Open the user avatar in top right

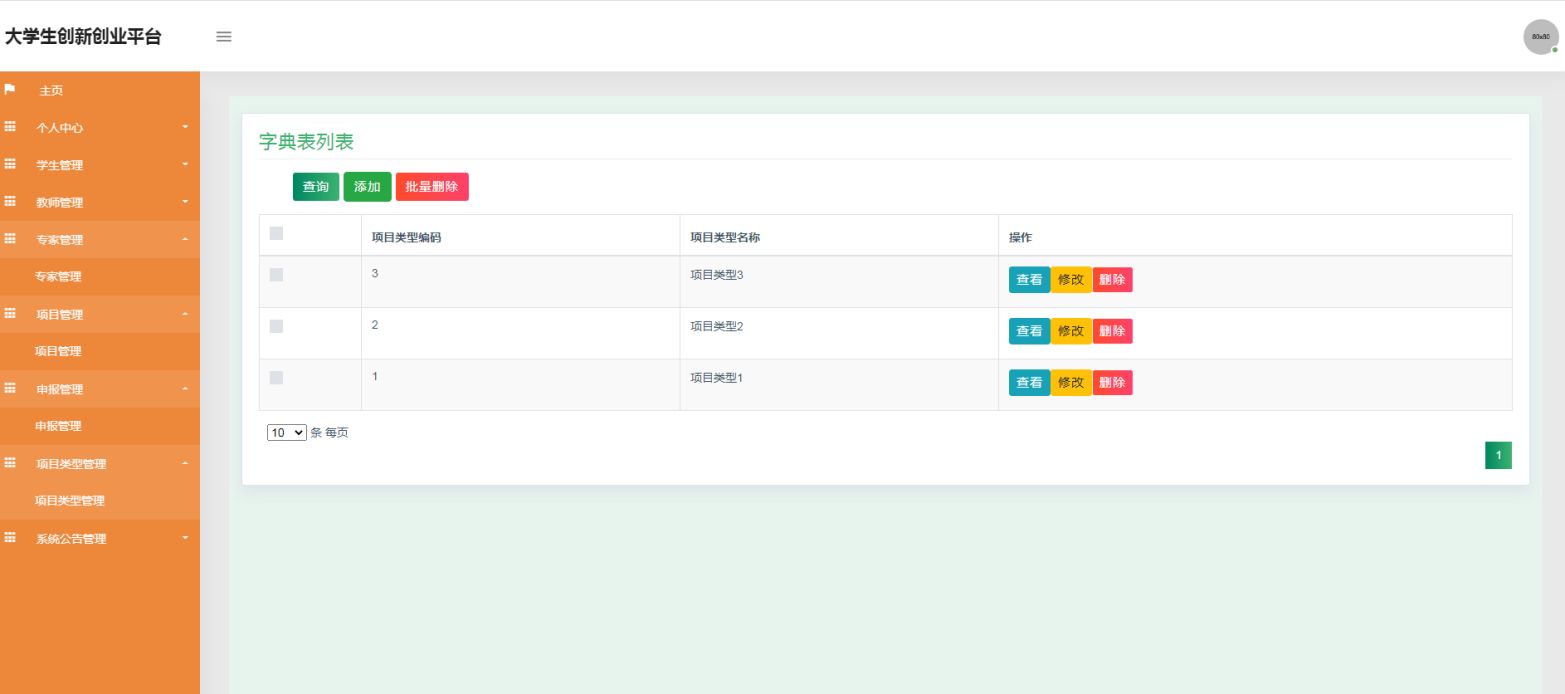coord(1540,37)
